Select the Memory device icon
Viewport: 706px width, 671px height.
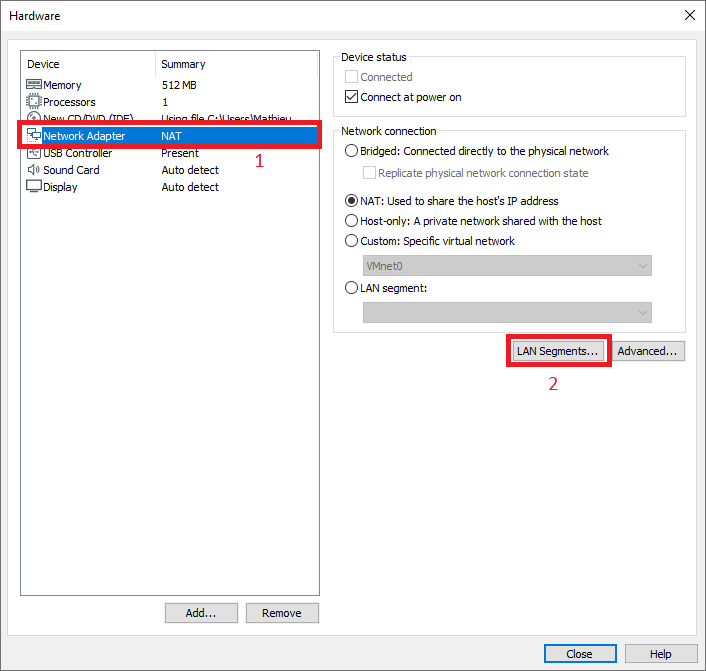[33, 85]
